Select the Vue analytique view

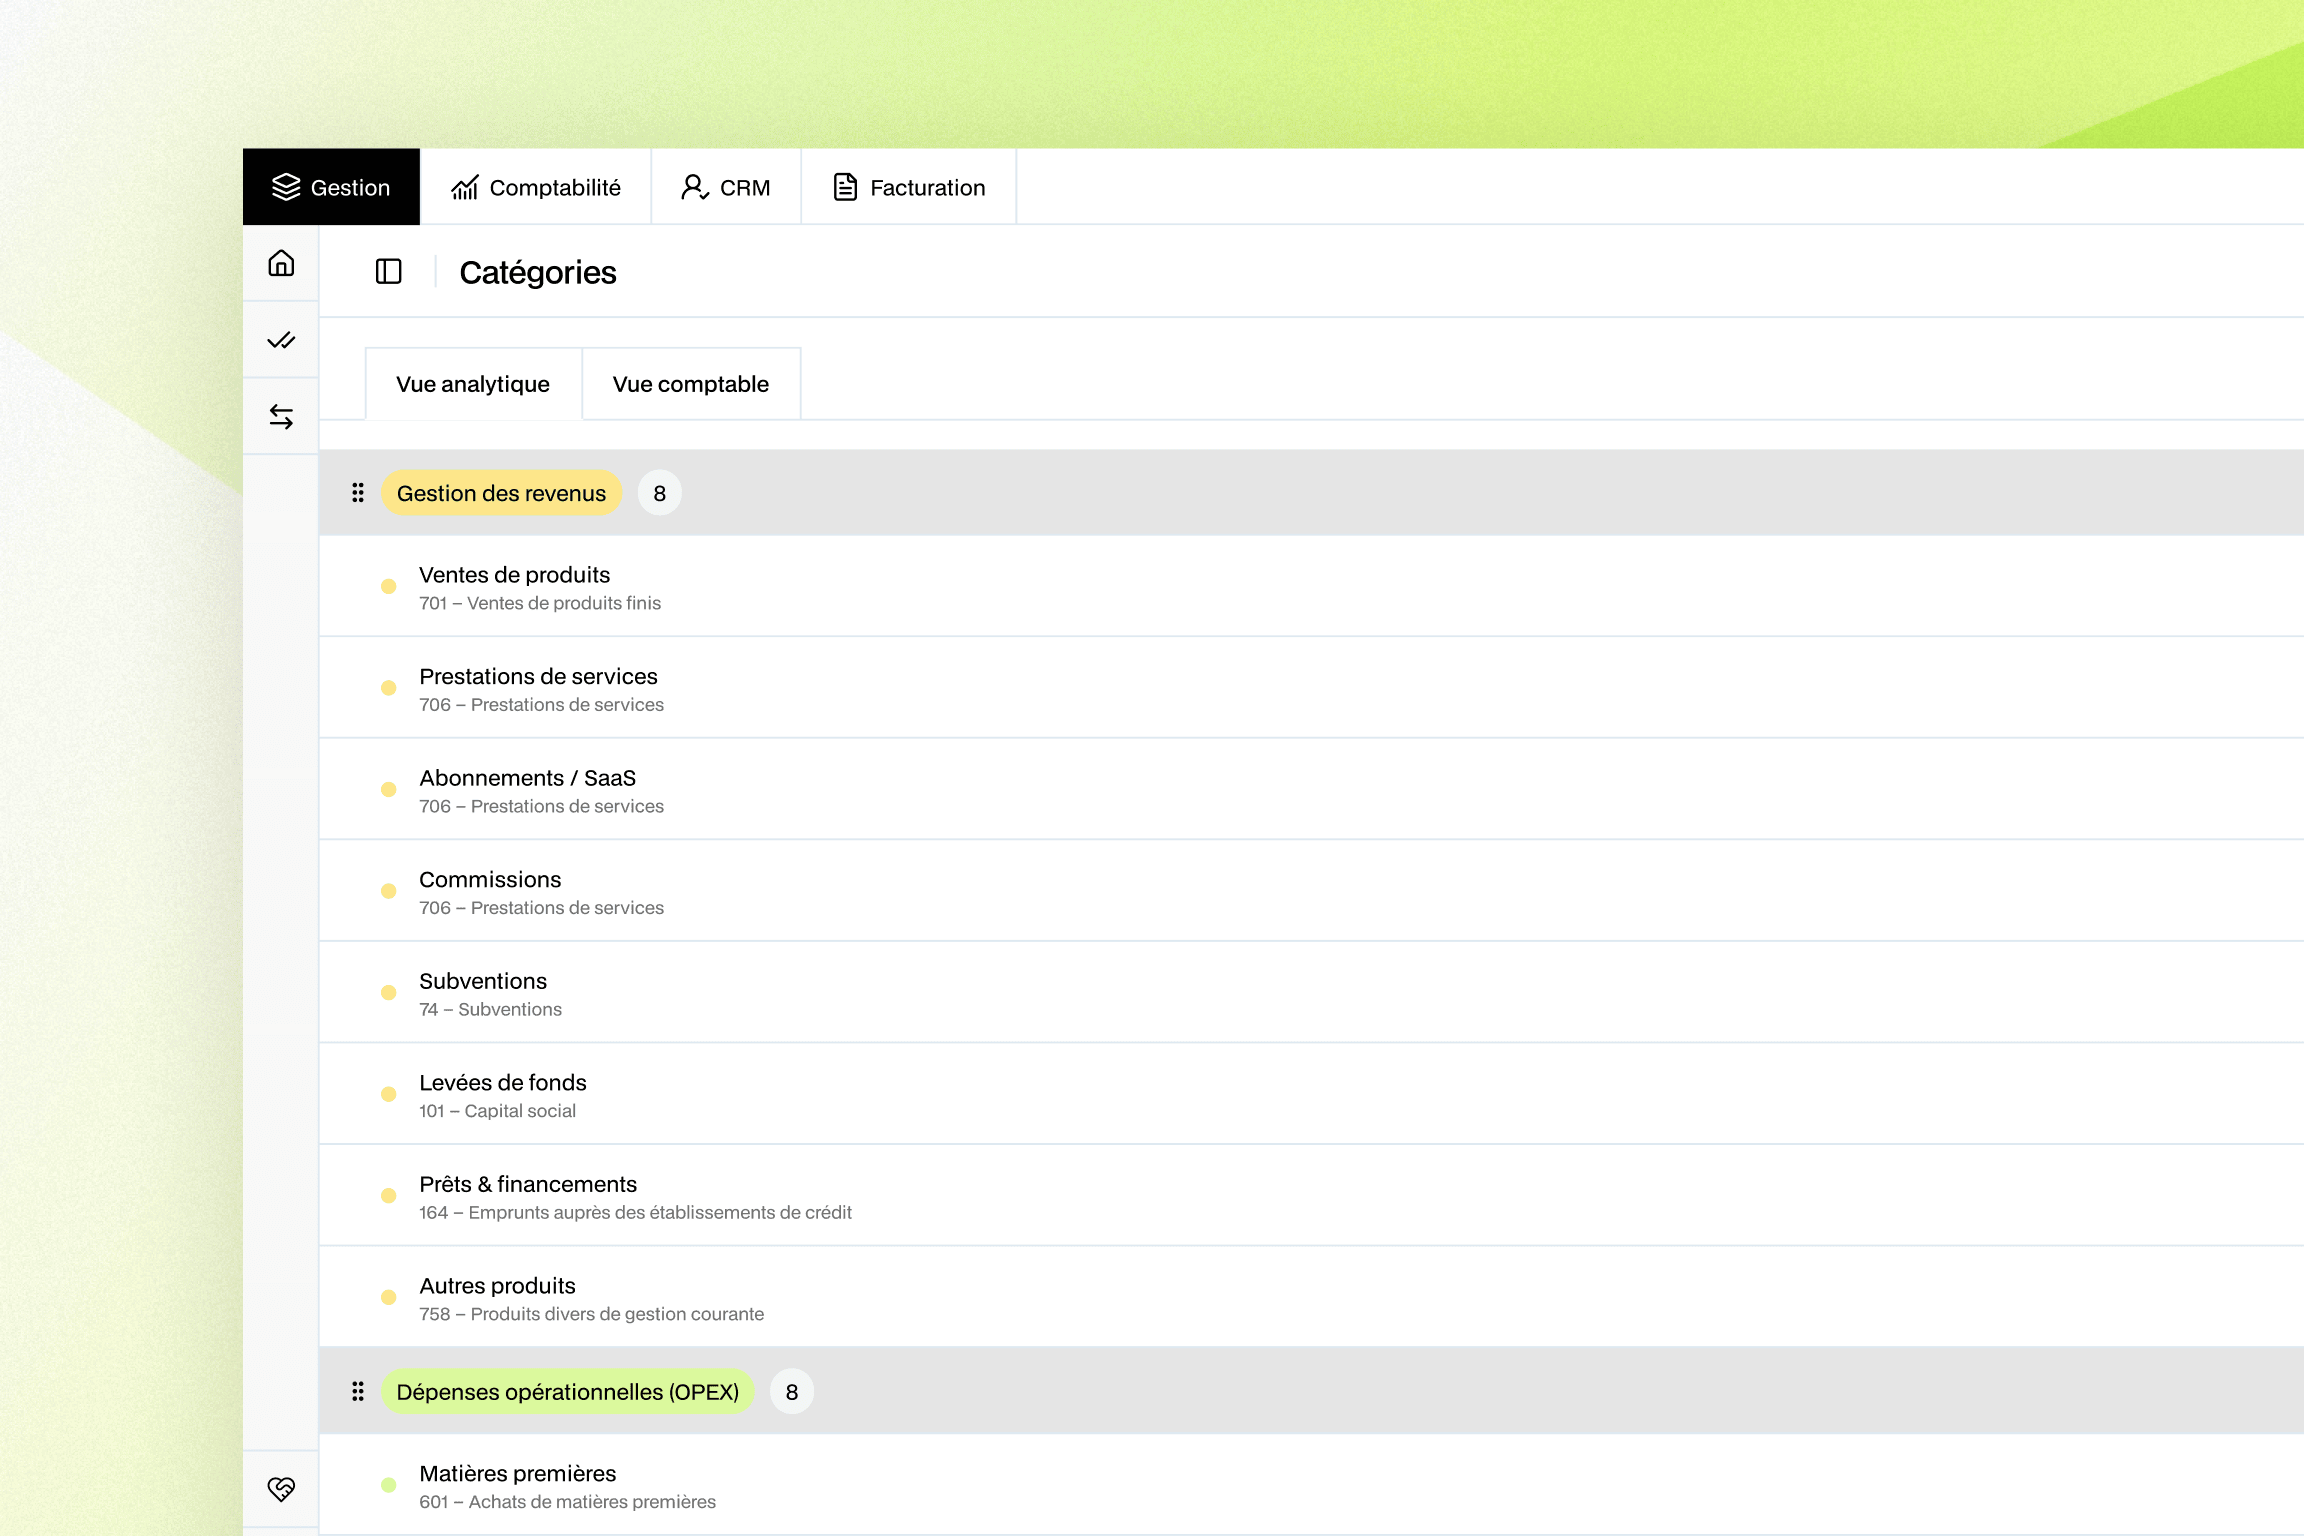tap(473, 384)
